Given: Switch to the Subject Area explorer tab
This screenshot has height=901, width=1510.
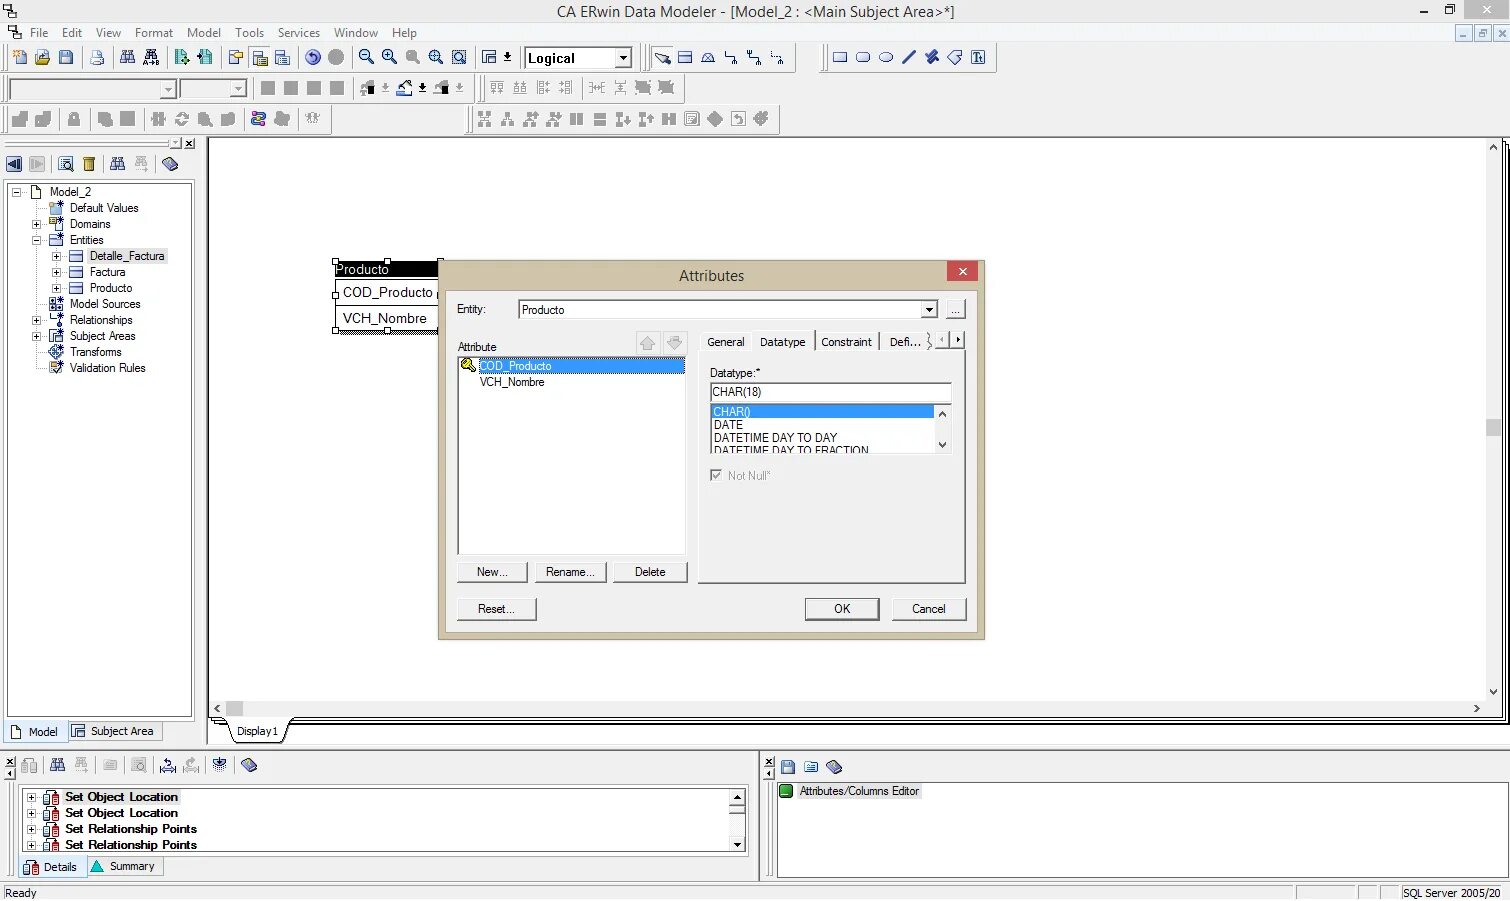Looking at the screenshot, I should [x=113, y=731].
